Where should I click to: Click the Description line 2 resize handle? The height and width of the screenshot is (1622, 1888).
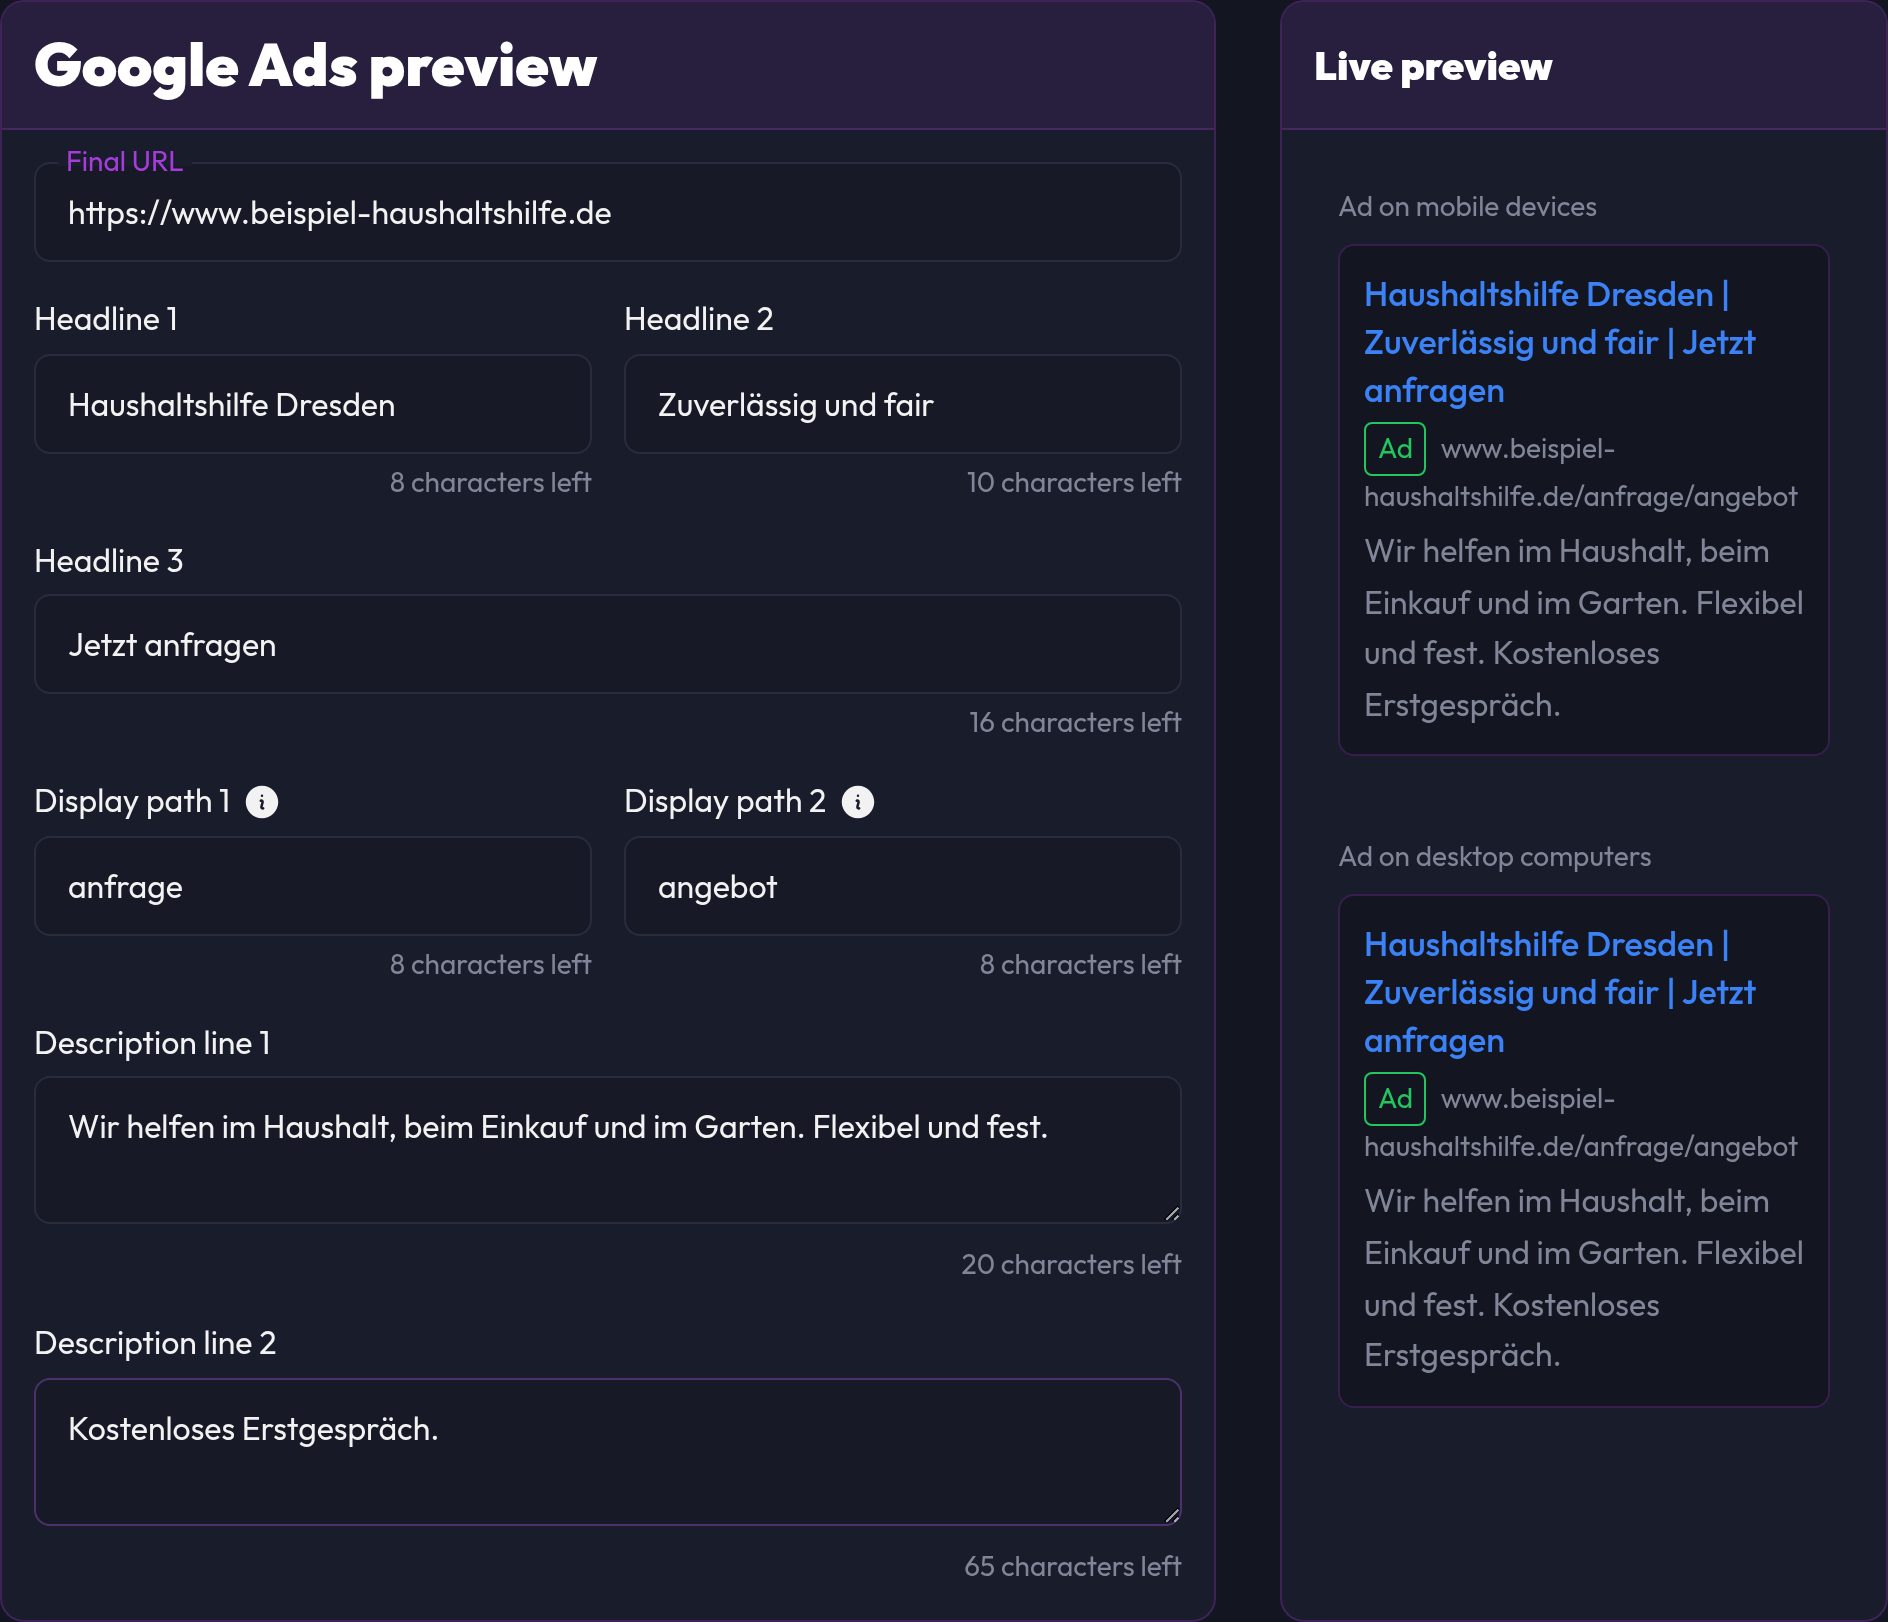point(1172,1516)
